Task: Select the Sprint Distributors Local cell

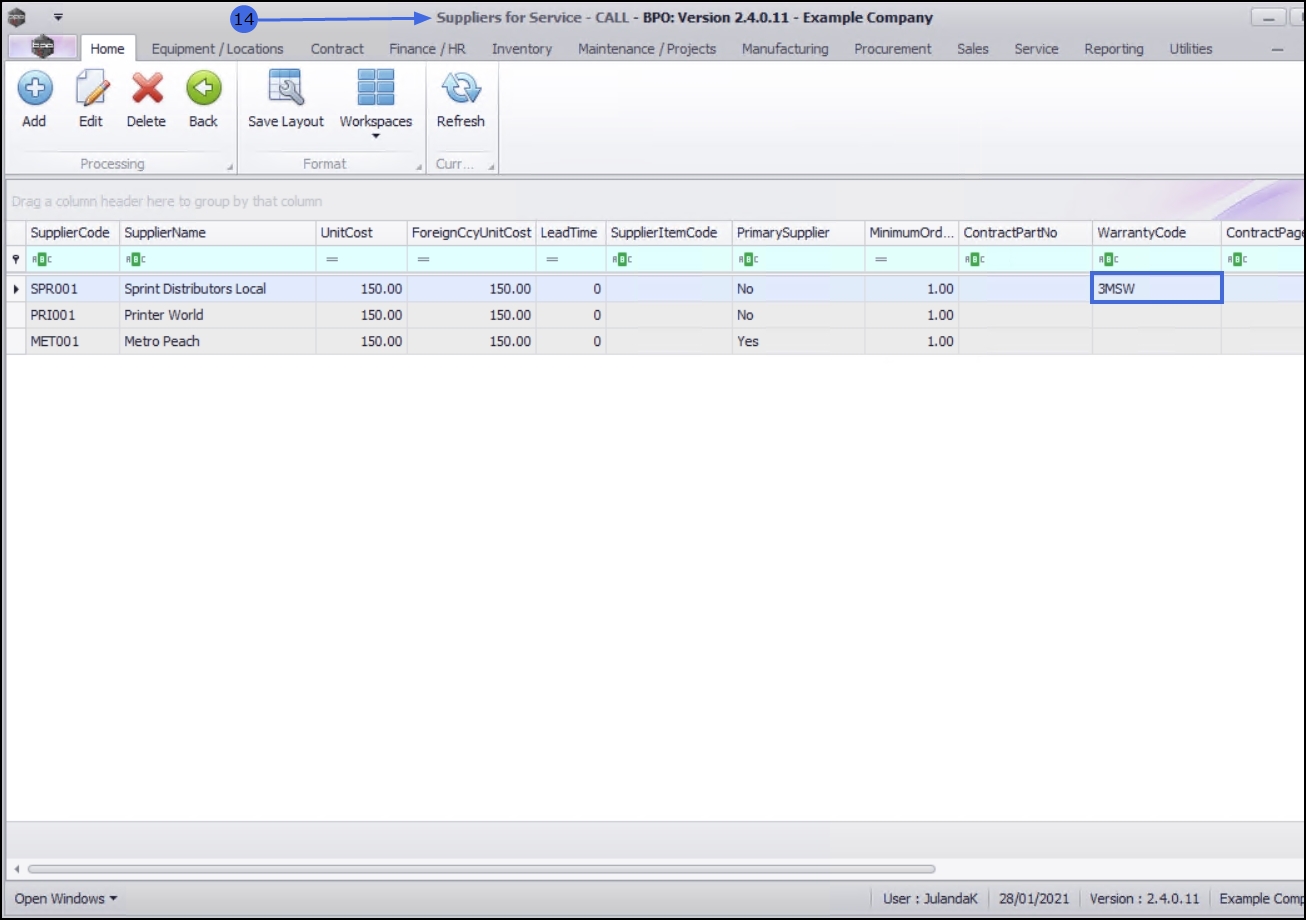Action: point(218,289)
